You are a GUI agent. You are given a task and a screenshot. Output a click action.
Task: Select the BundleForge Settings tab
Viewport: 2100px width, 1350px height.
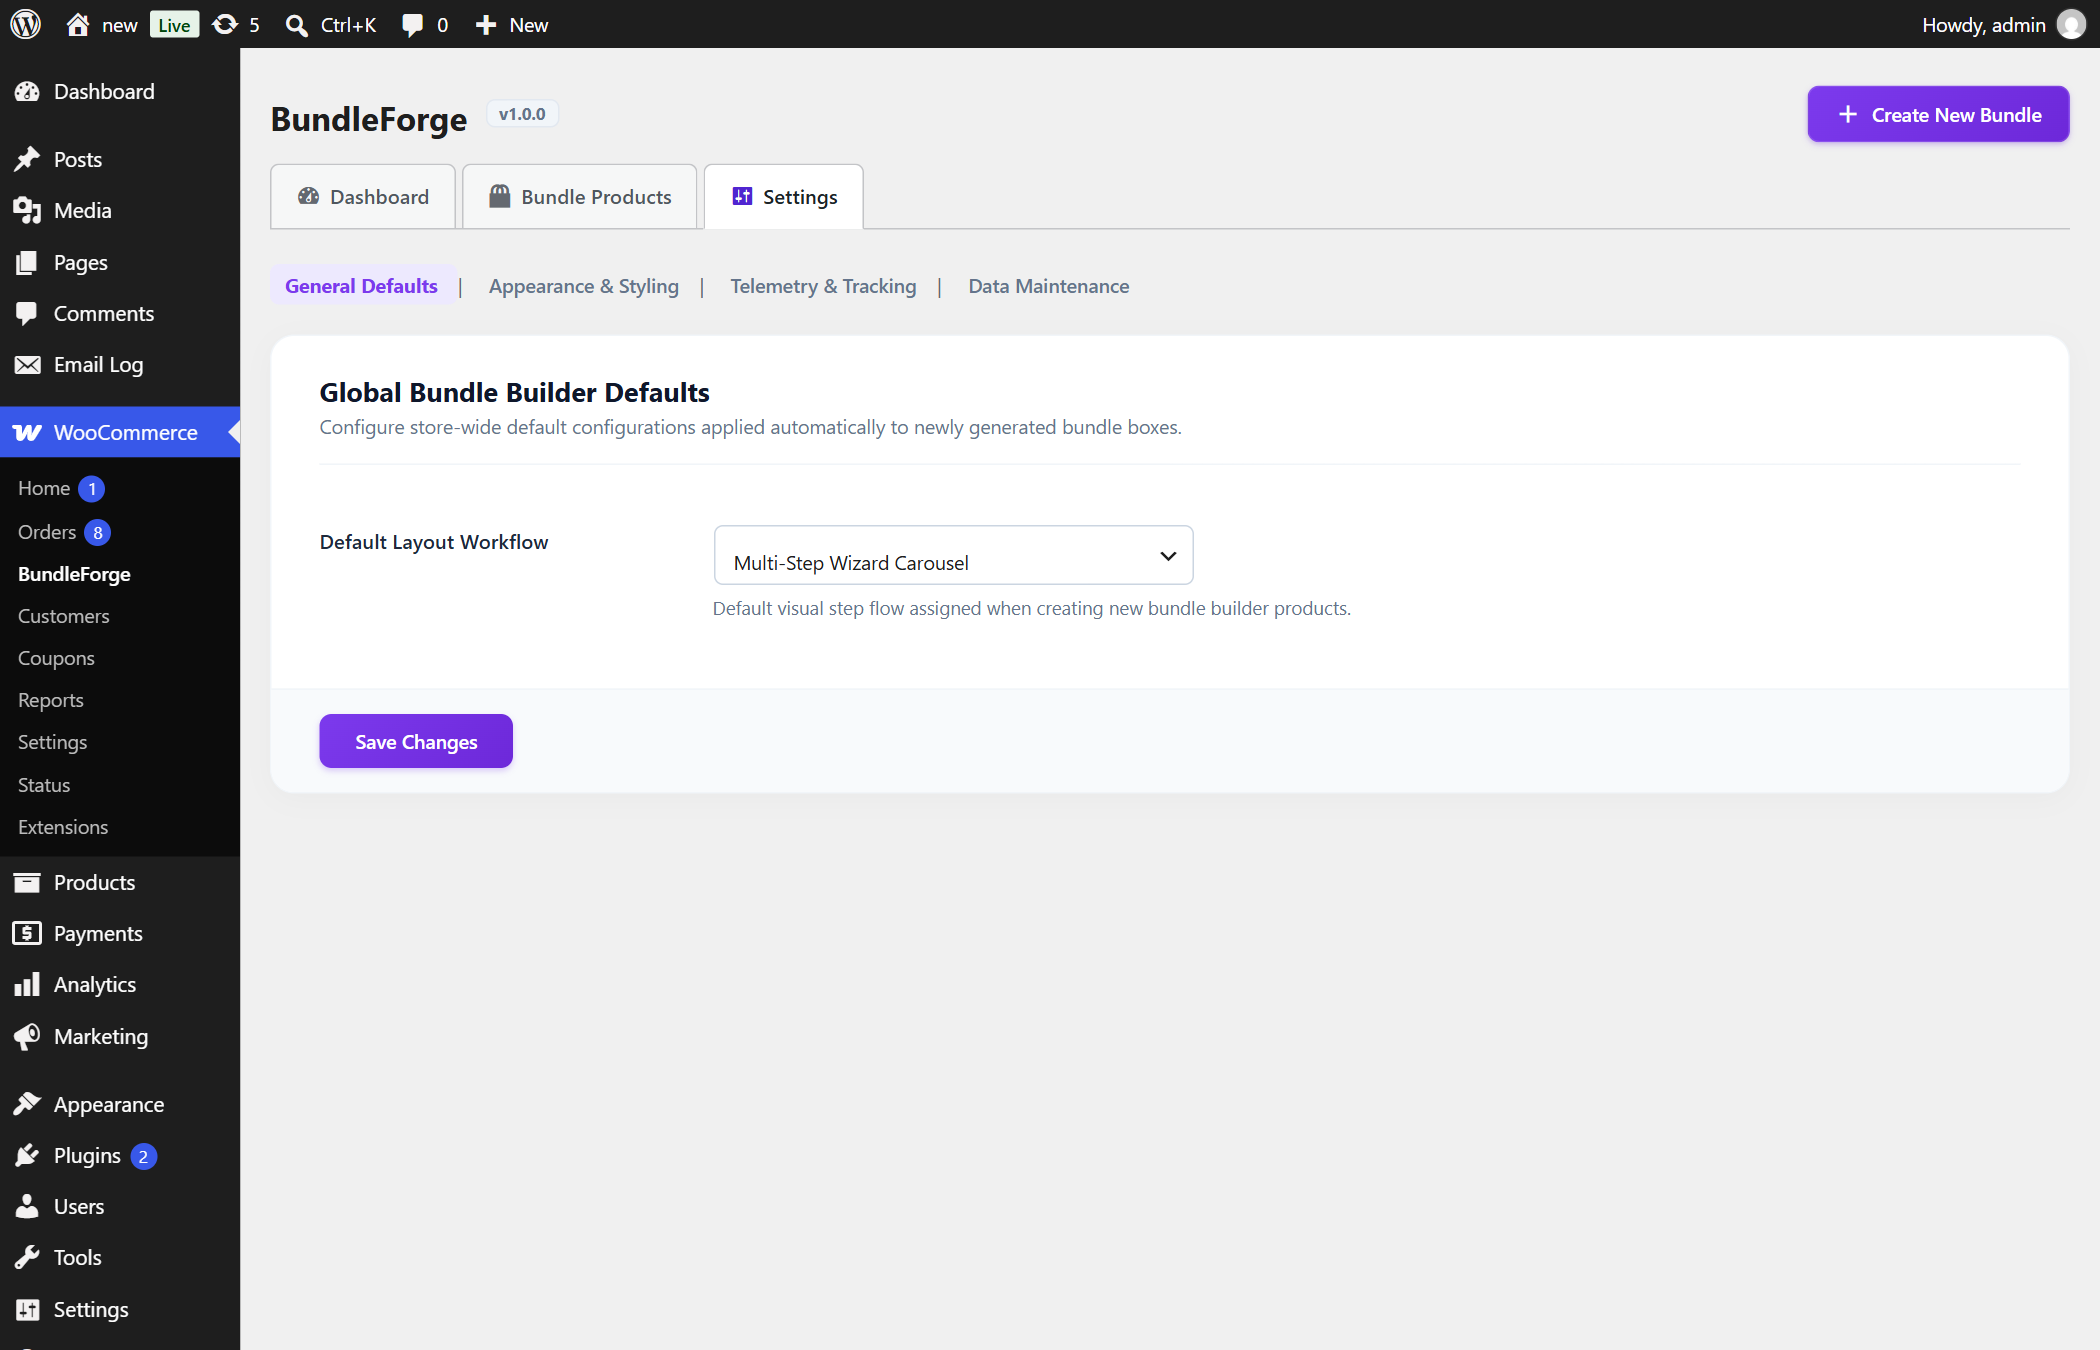[x=784, y=197]
